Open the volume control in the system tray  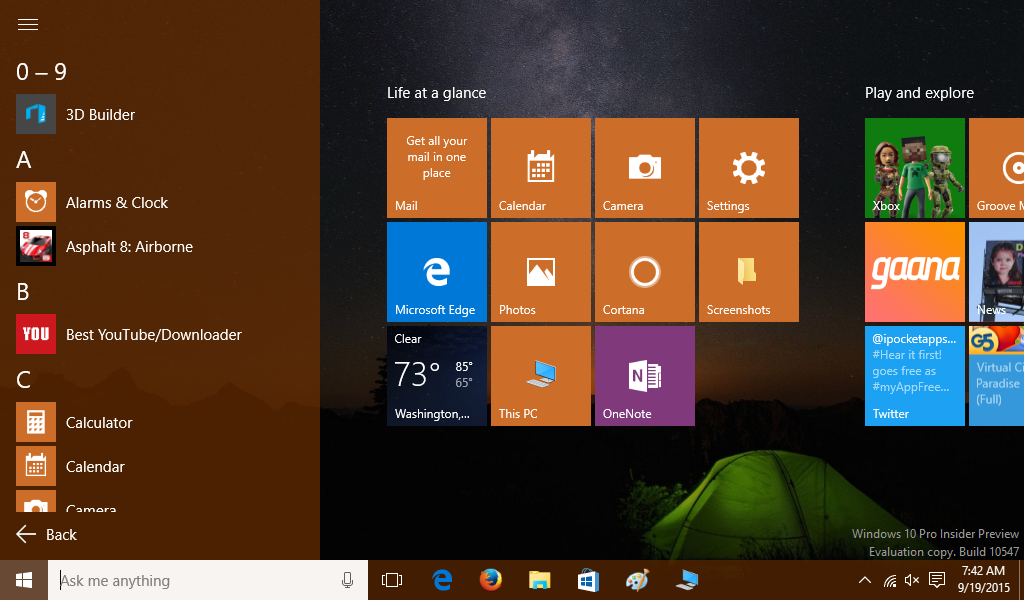tap(911, 580)
